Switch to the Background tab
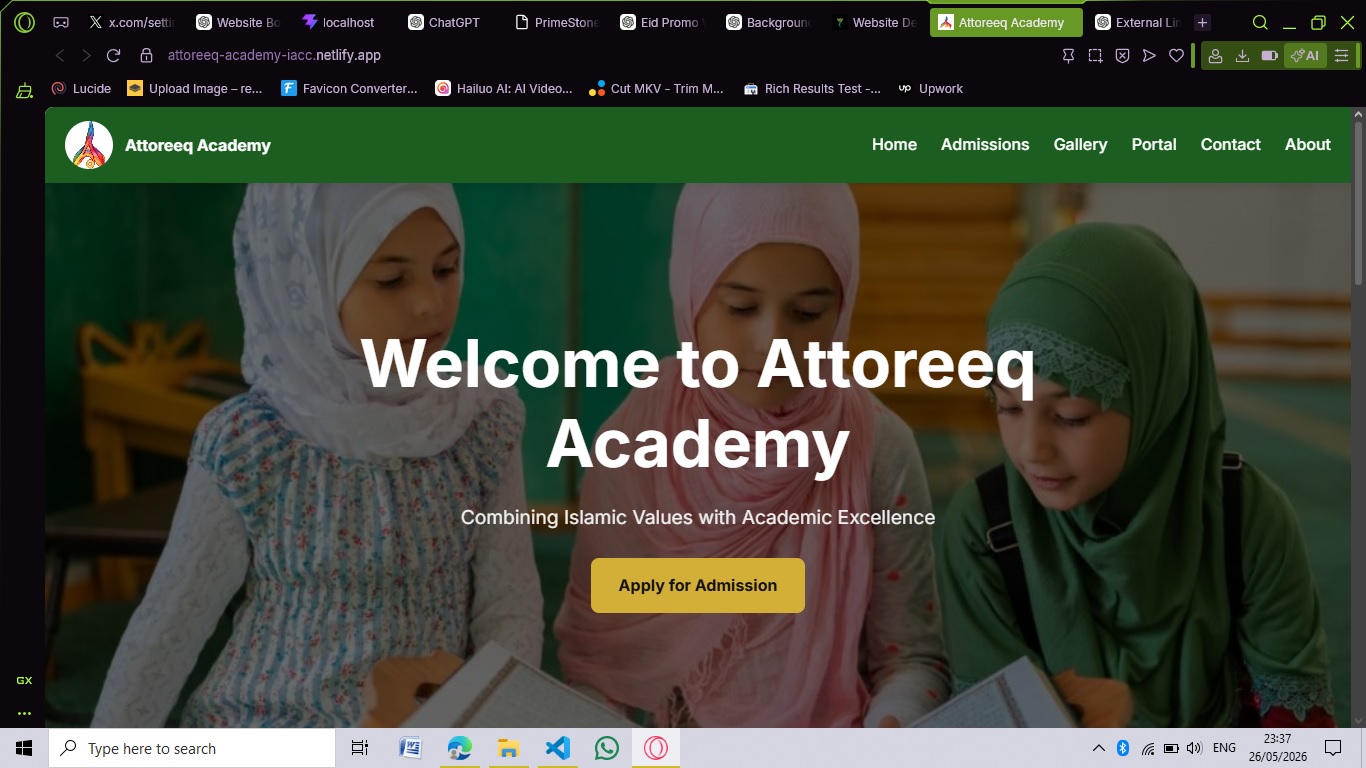The width and height of the screenshot is (1366, 768). tap(767, 22)
